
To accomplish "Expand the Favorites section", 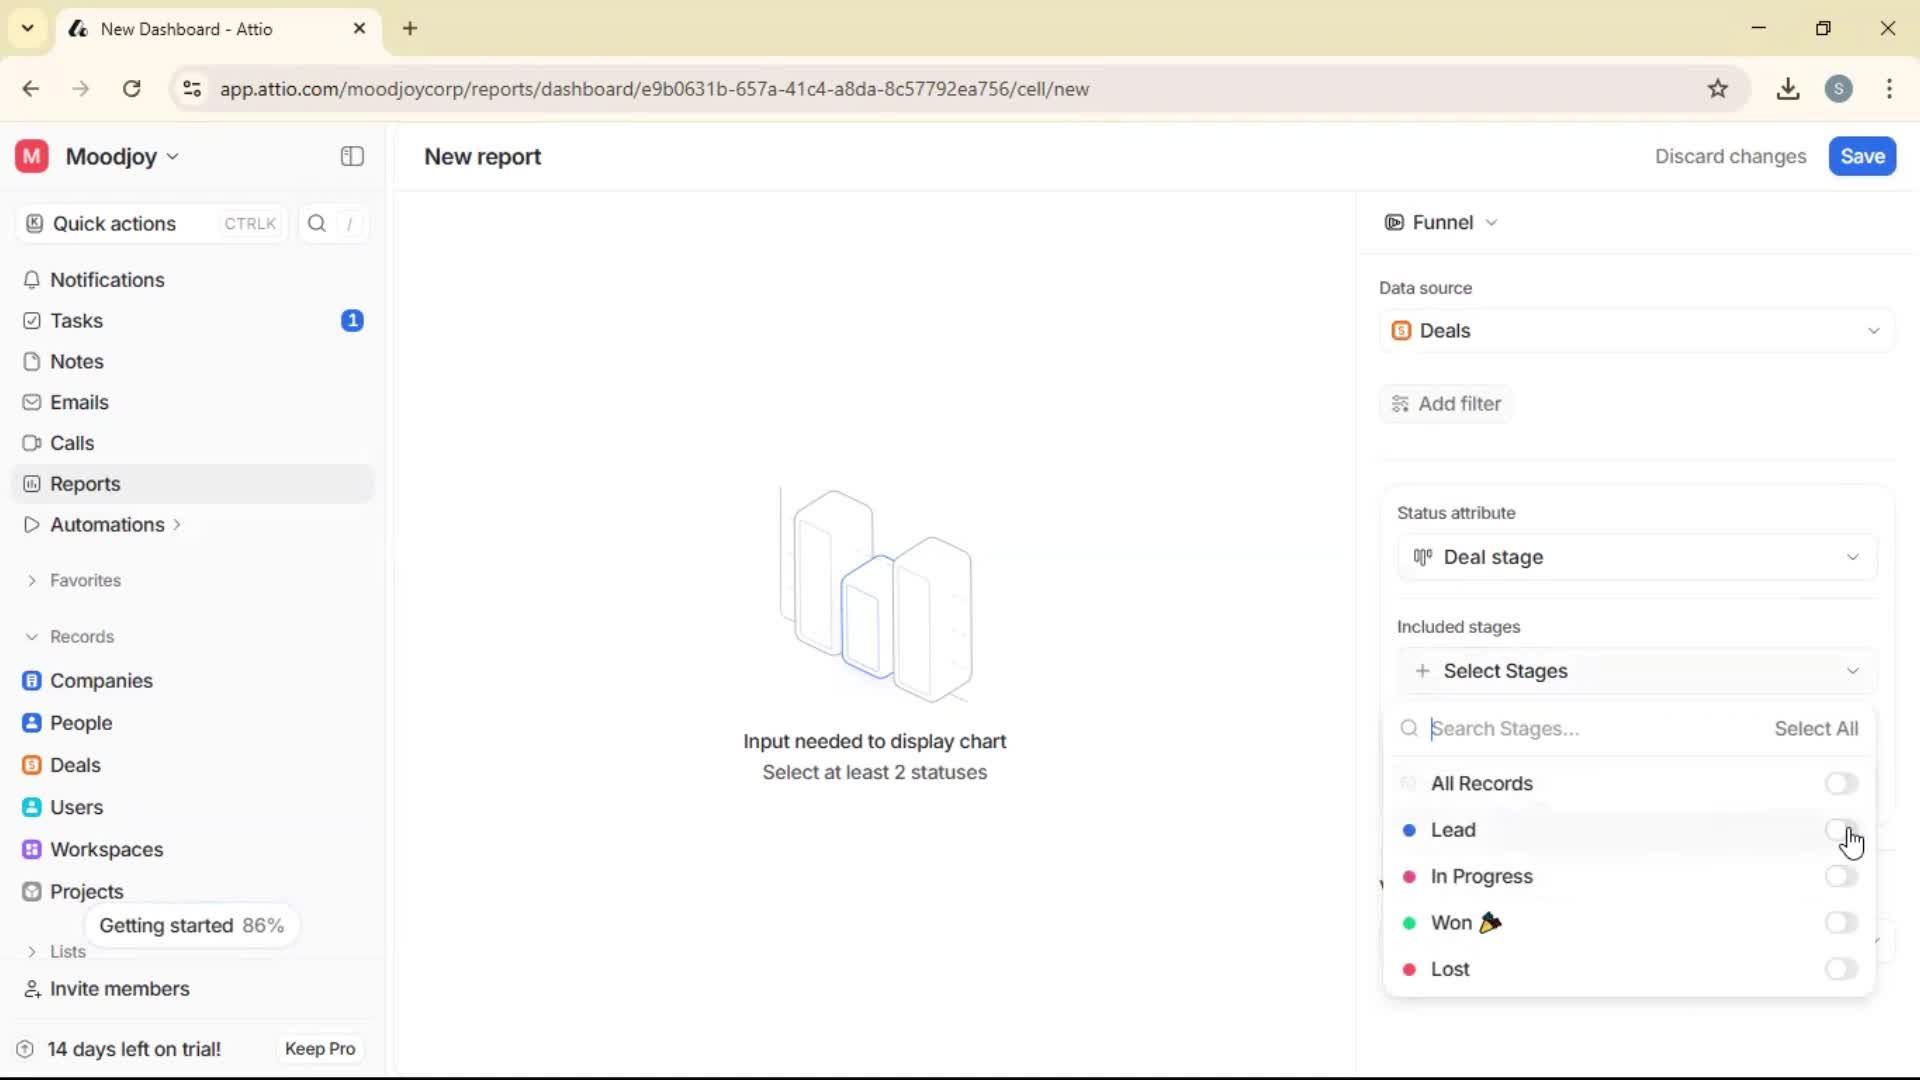I will click(85, 580).
